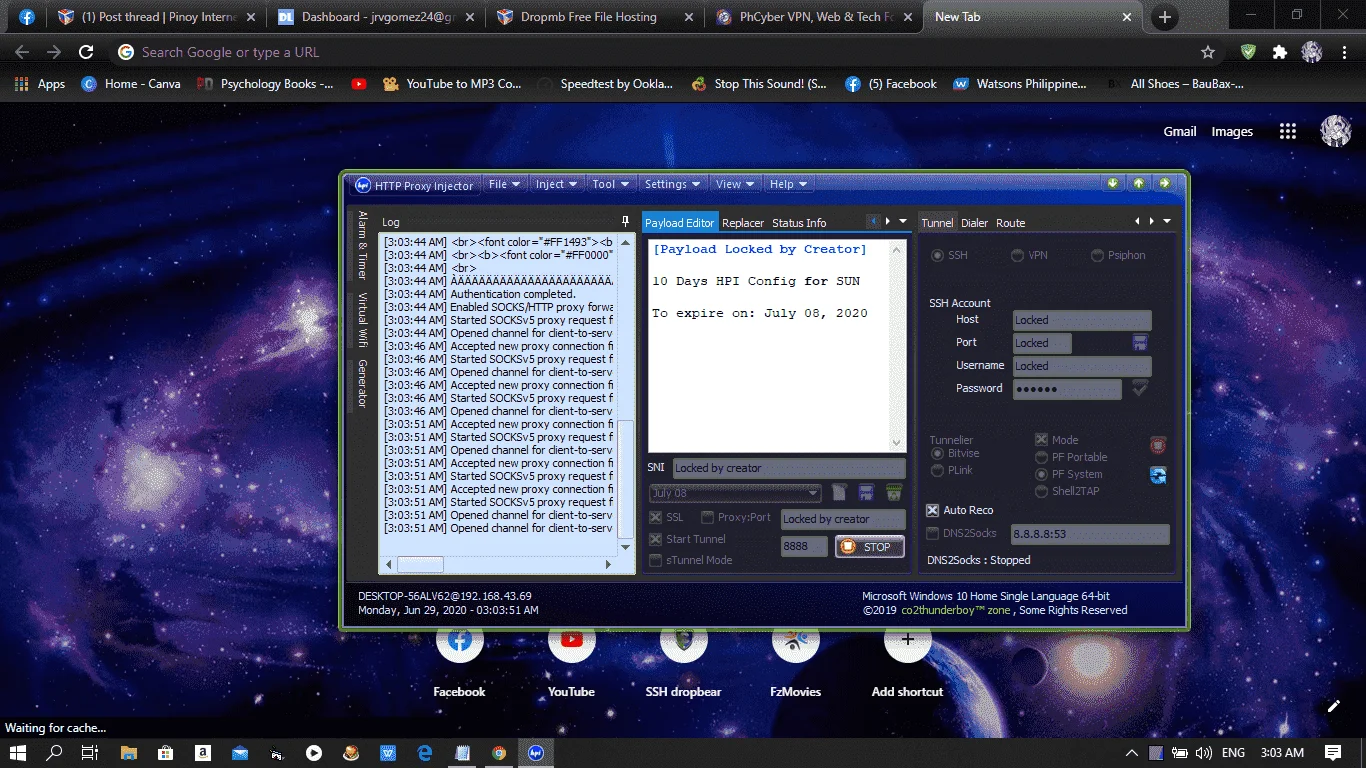Select the Bitvise tunnelier radio button
The height and width of the screenshot is (768, 1366).
point(938,453)
